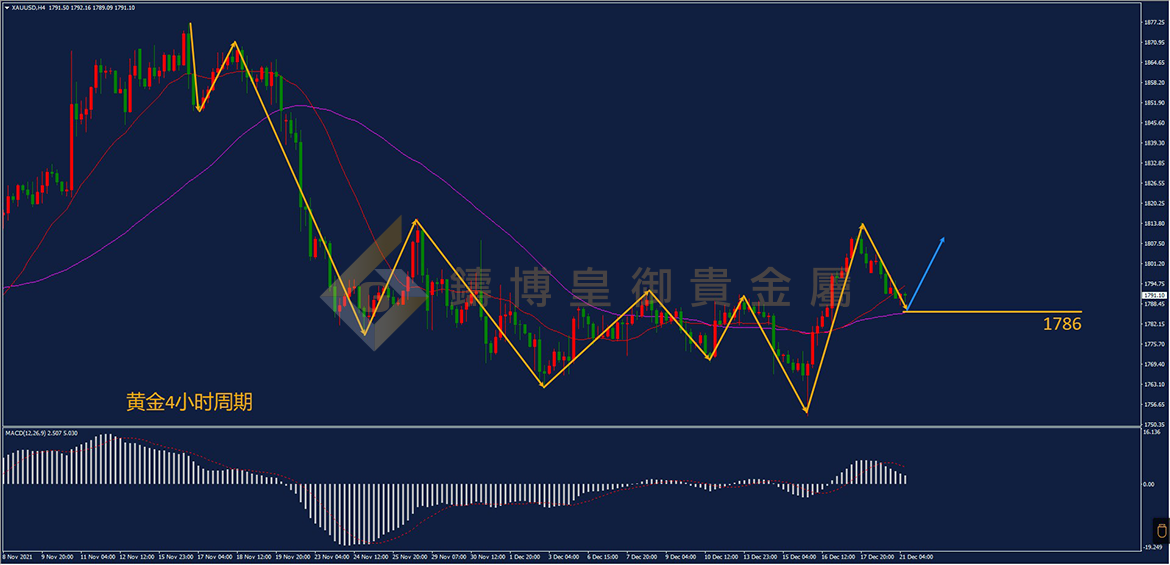Click the 3 Dec 04:00 time label
The image size is (1170, 565).
563,557
